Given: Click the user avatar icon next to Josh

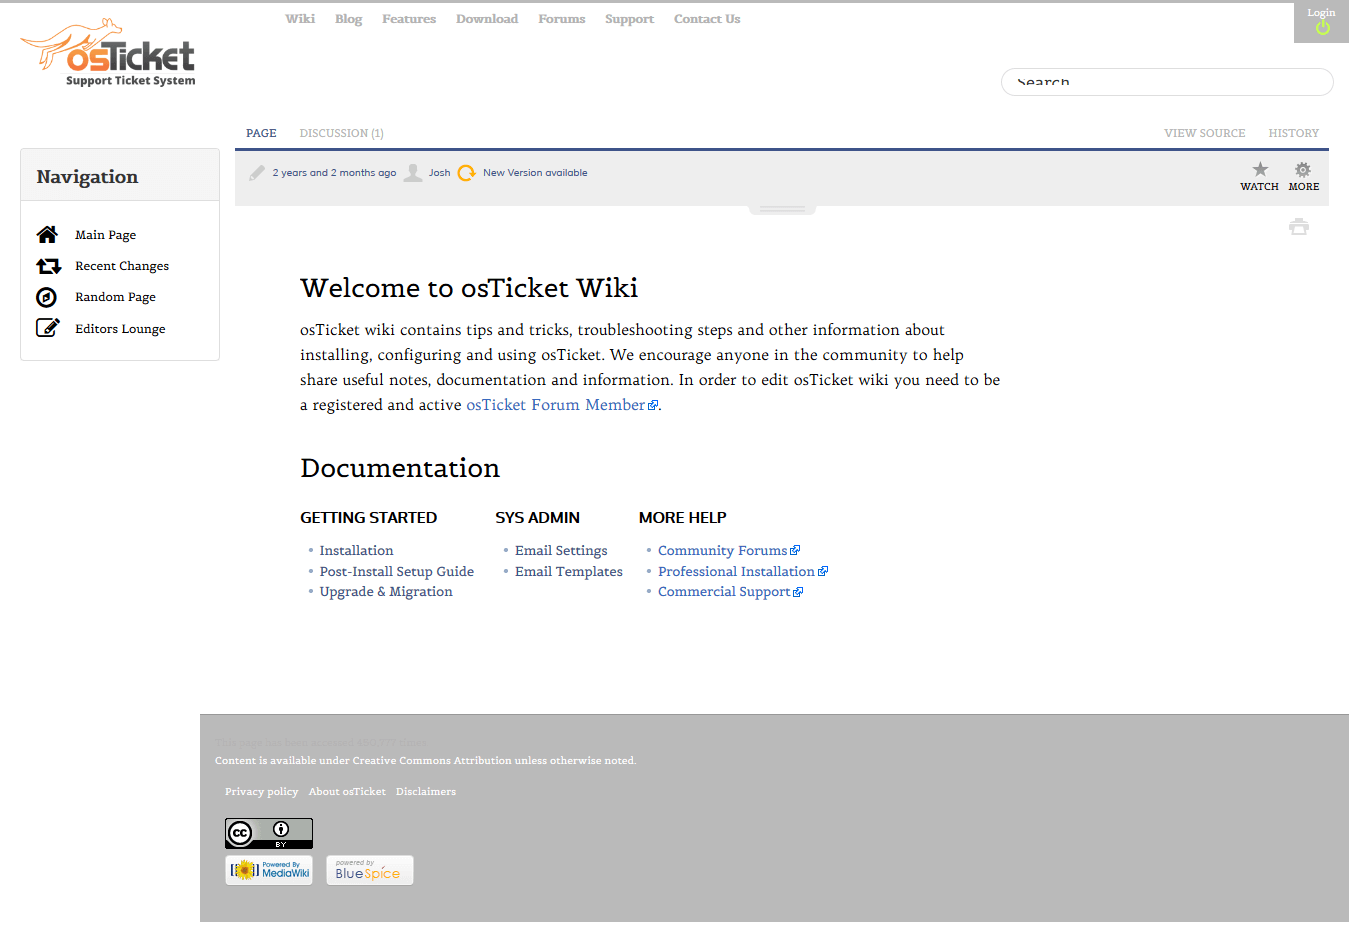Looking at the screenshot, I should point(413,173).
